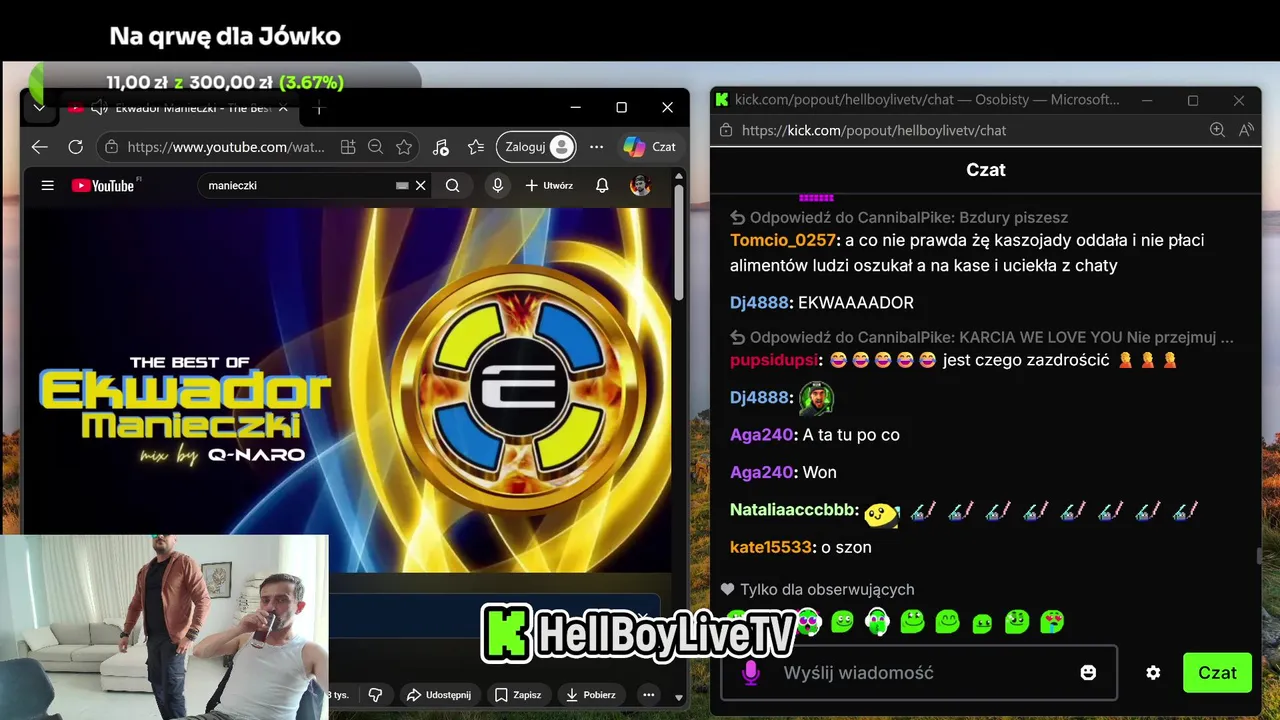Run the YouTube search magnifier button
This screenshot has height=720, width=1280.
[453, 185]
